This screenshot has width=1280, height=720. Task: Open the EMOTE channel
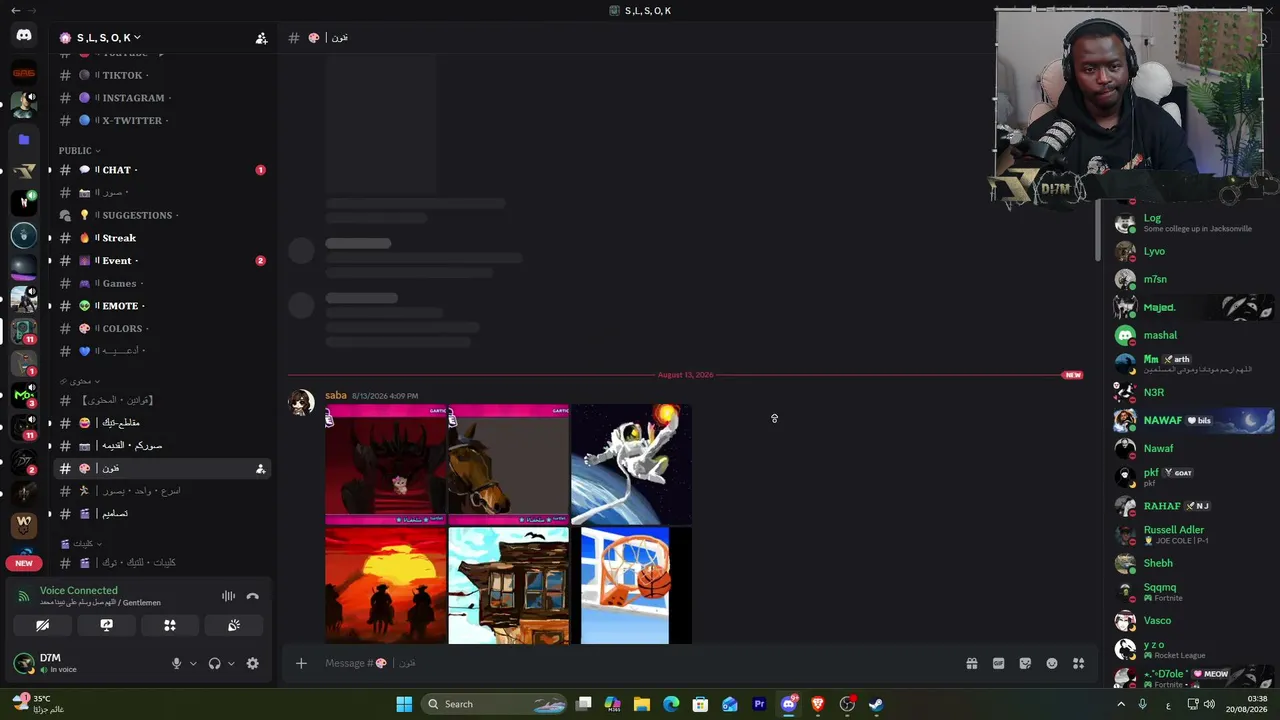click(x=160, y=306)
